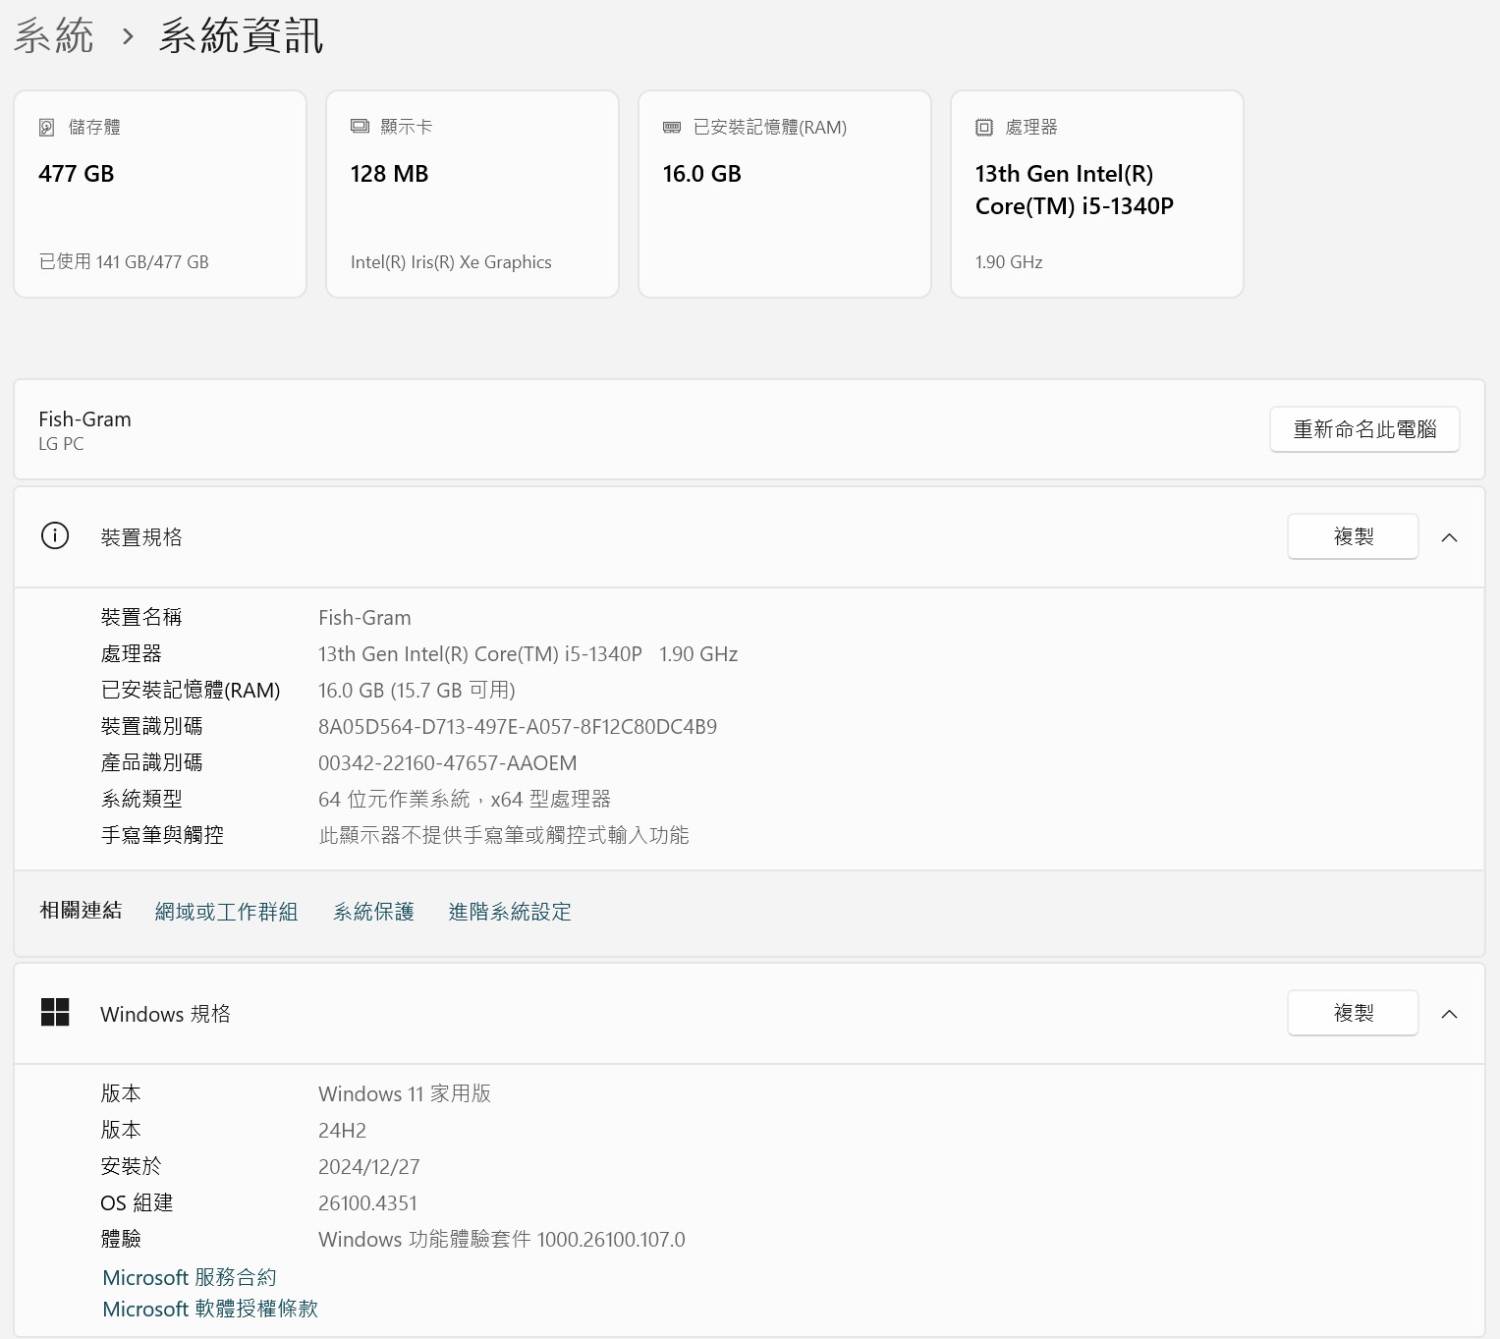This screenshot has height=1339, width=1500.
Task: Collapse the 裝置規格 section
Action: point(1449,537)
